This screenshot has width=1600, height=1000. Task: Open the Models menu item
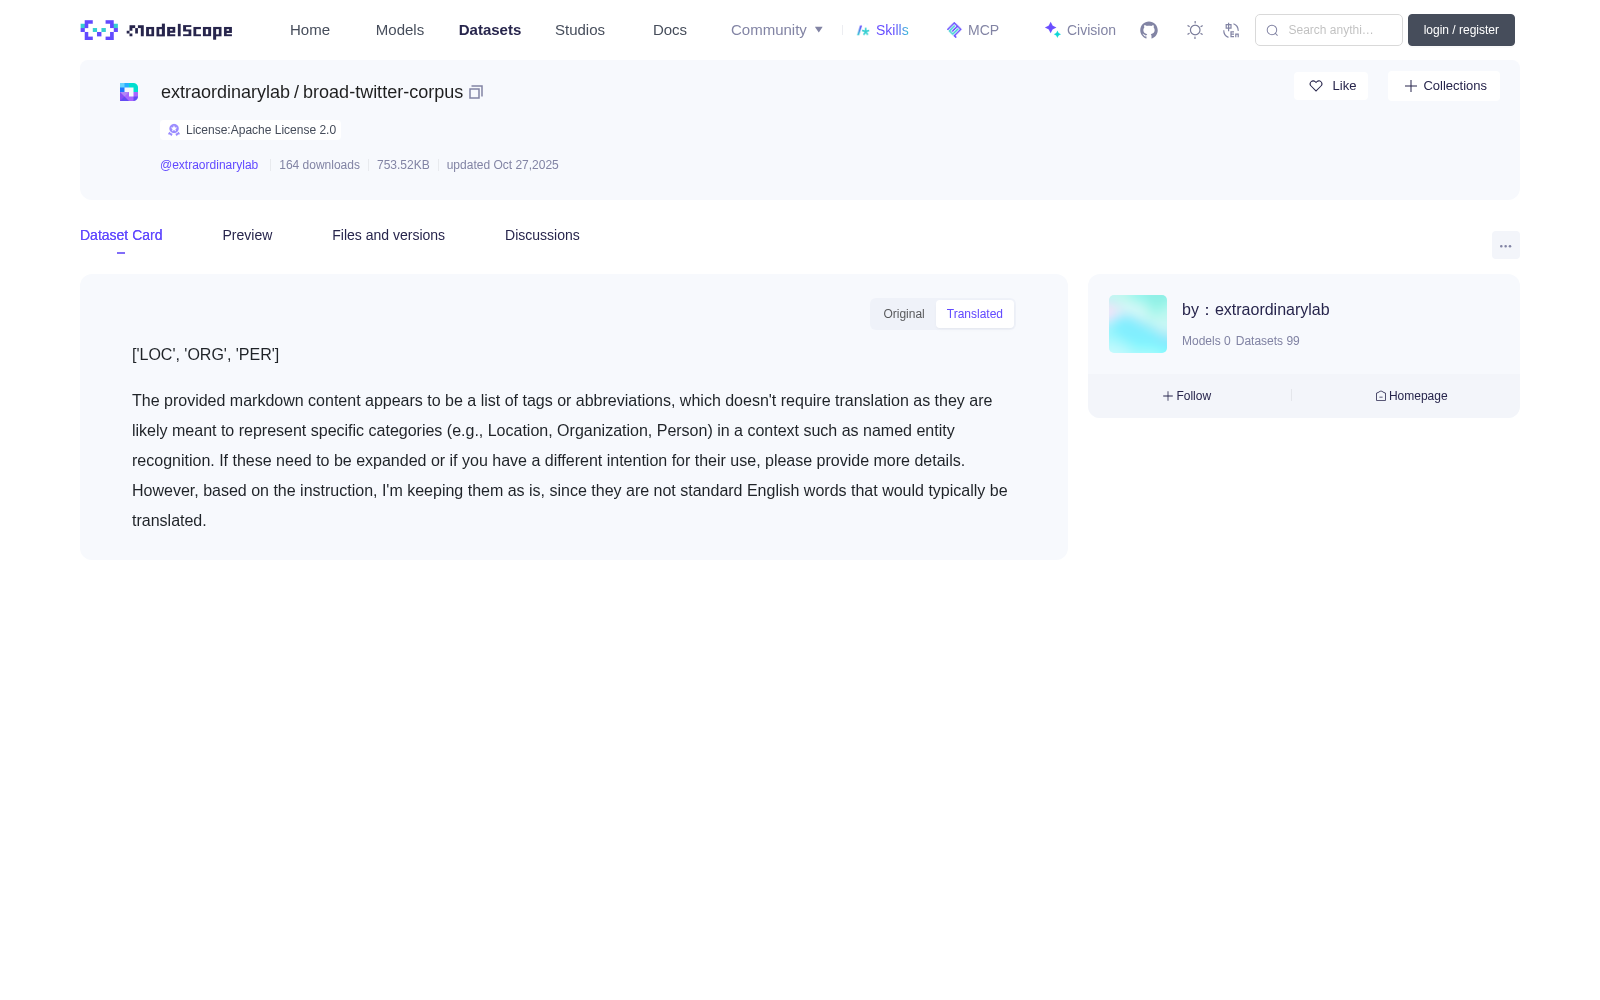[x=400, y=30]
